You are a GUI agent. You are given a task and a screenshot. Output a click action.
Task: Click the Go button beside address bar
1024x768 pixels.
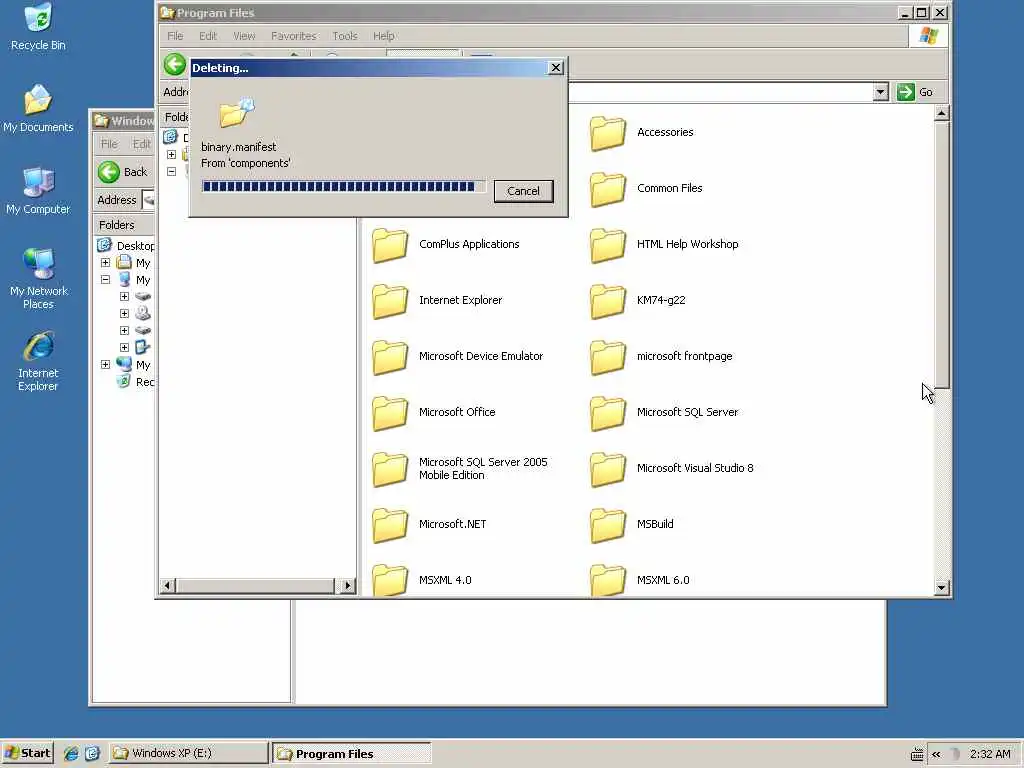pos(916,92)
